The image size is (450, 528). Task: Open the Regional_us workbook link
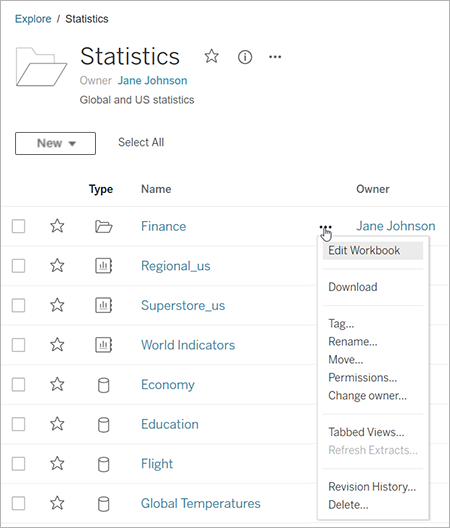[x=175, y=266]
